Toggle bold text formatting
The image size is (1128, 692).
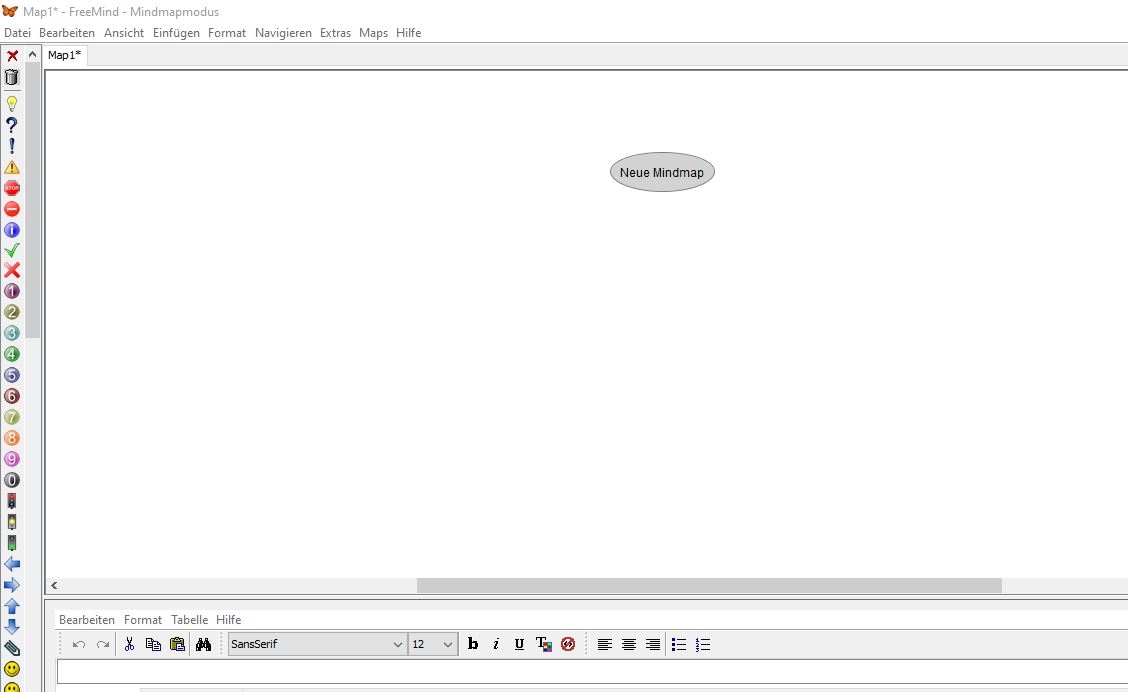point(473,645)
